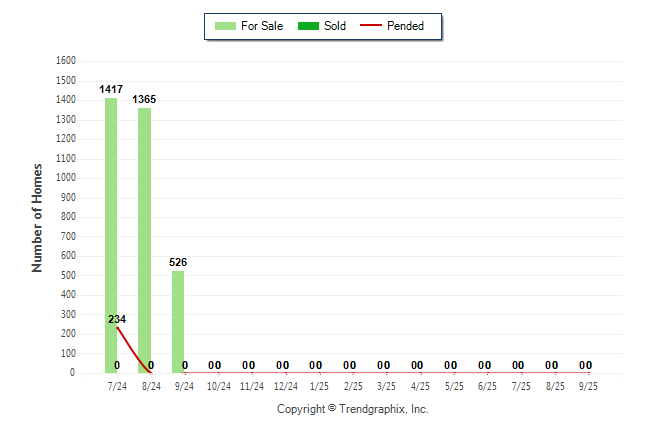
Task: Click the 10/24 x-axis label
Action: pos(218,385)
